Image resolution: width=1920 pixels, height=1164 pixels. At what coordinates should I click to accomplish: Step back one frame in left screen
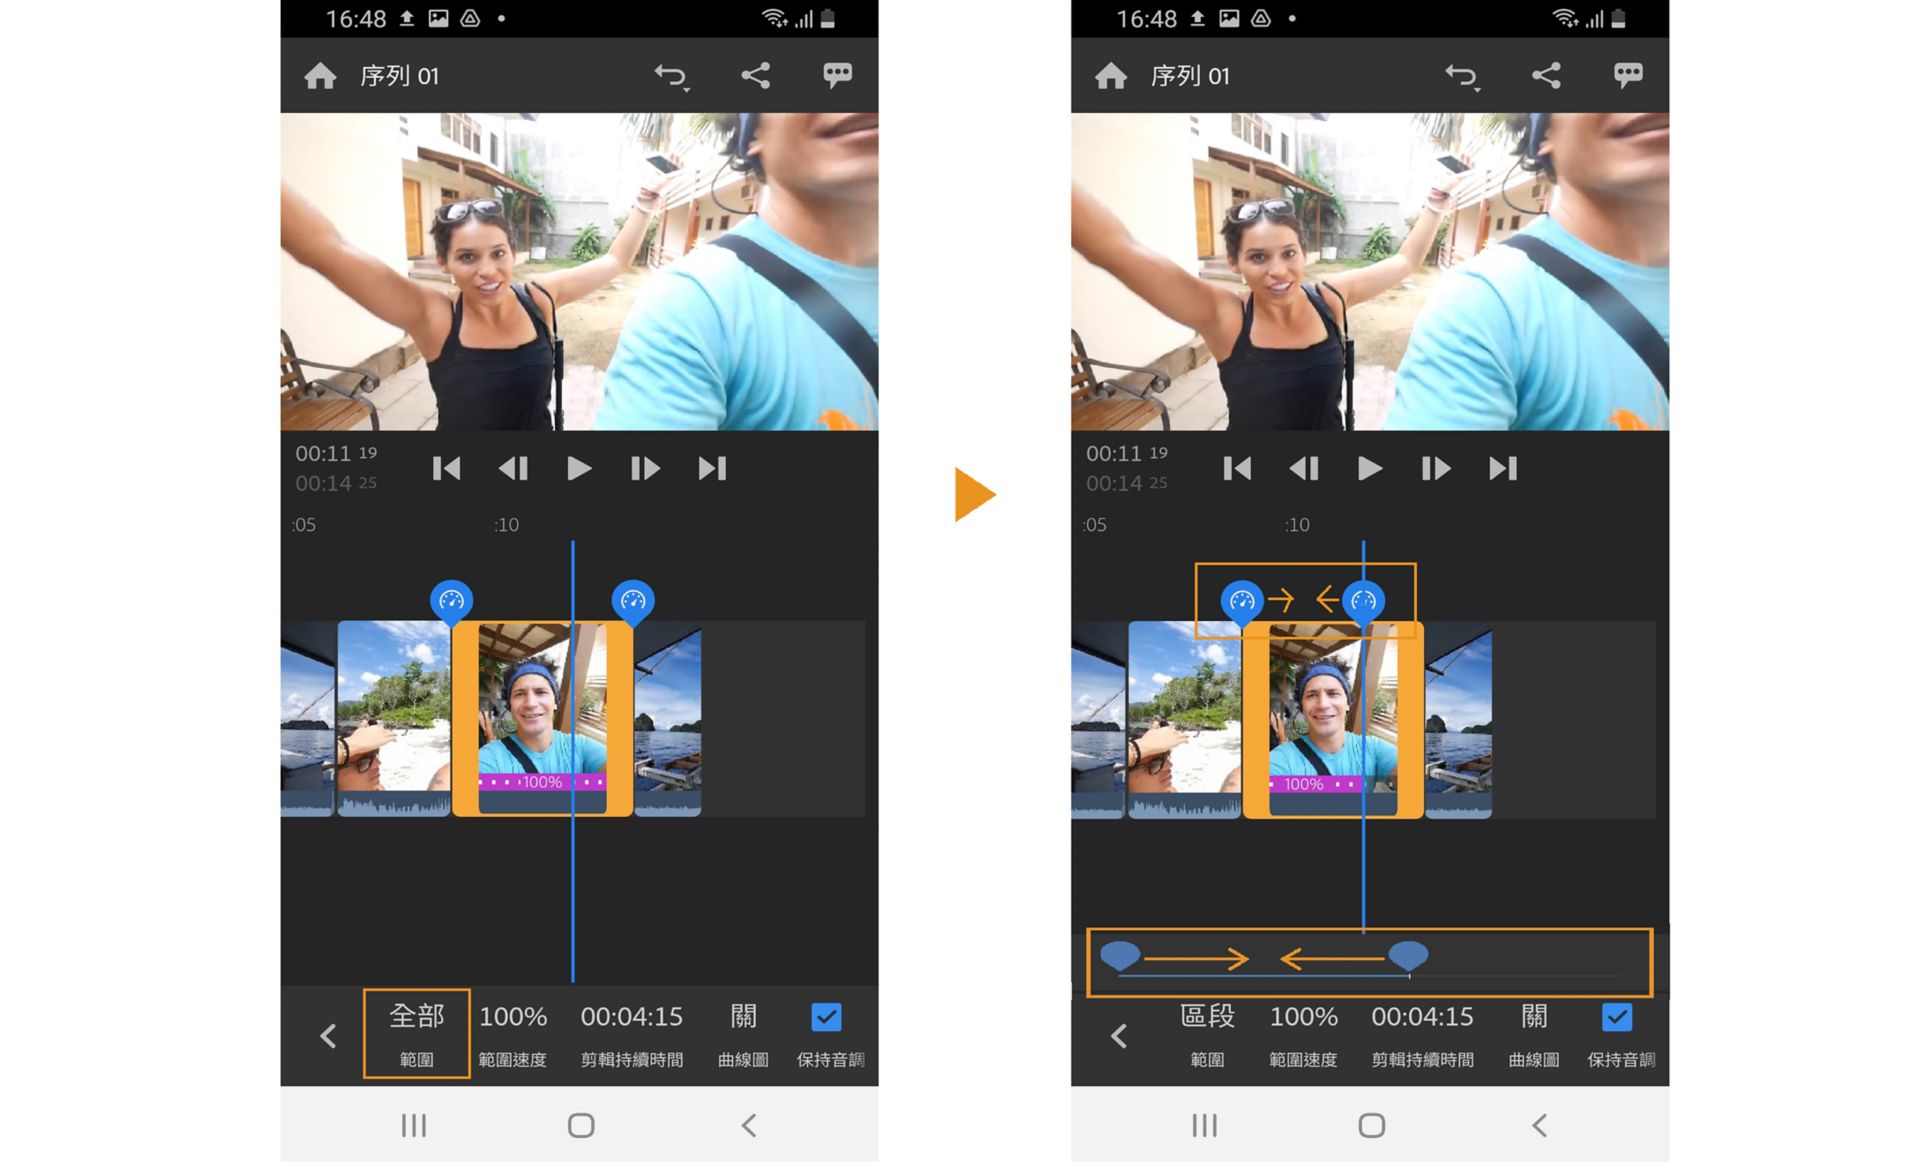pyautogui.click(x=513, y=468)
